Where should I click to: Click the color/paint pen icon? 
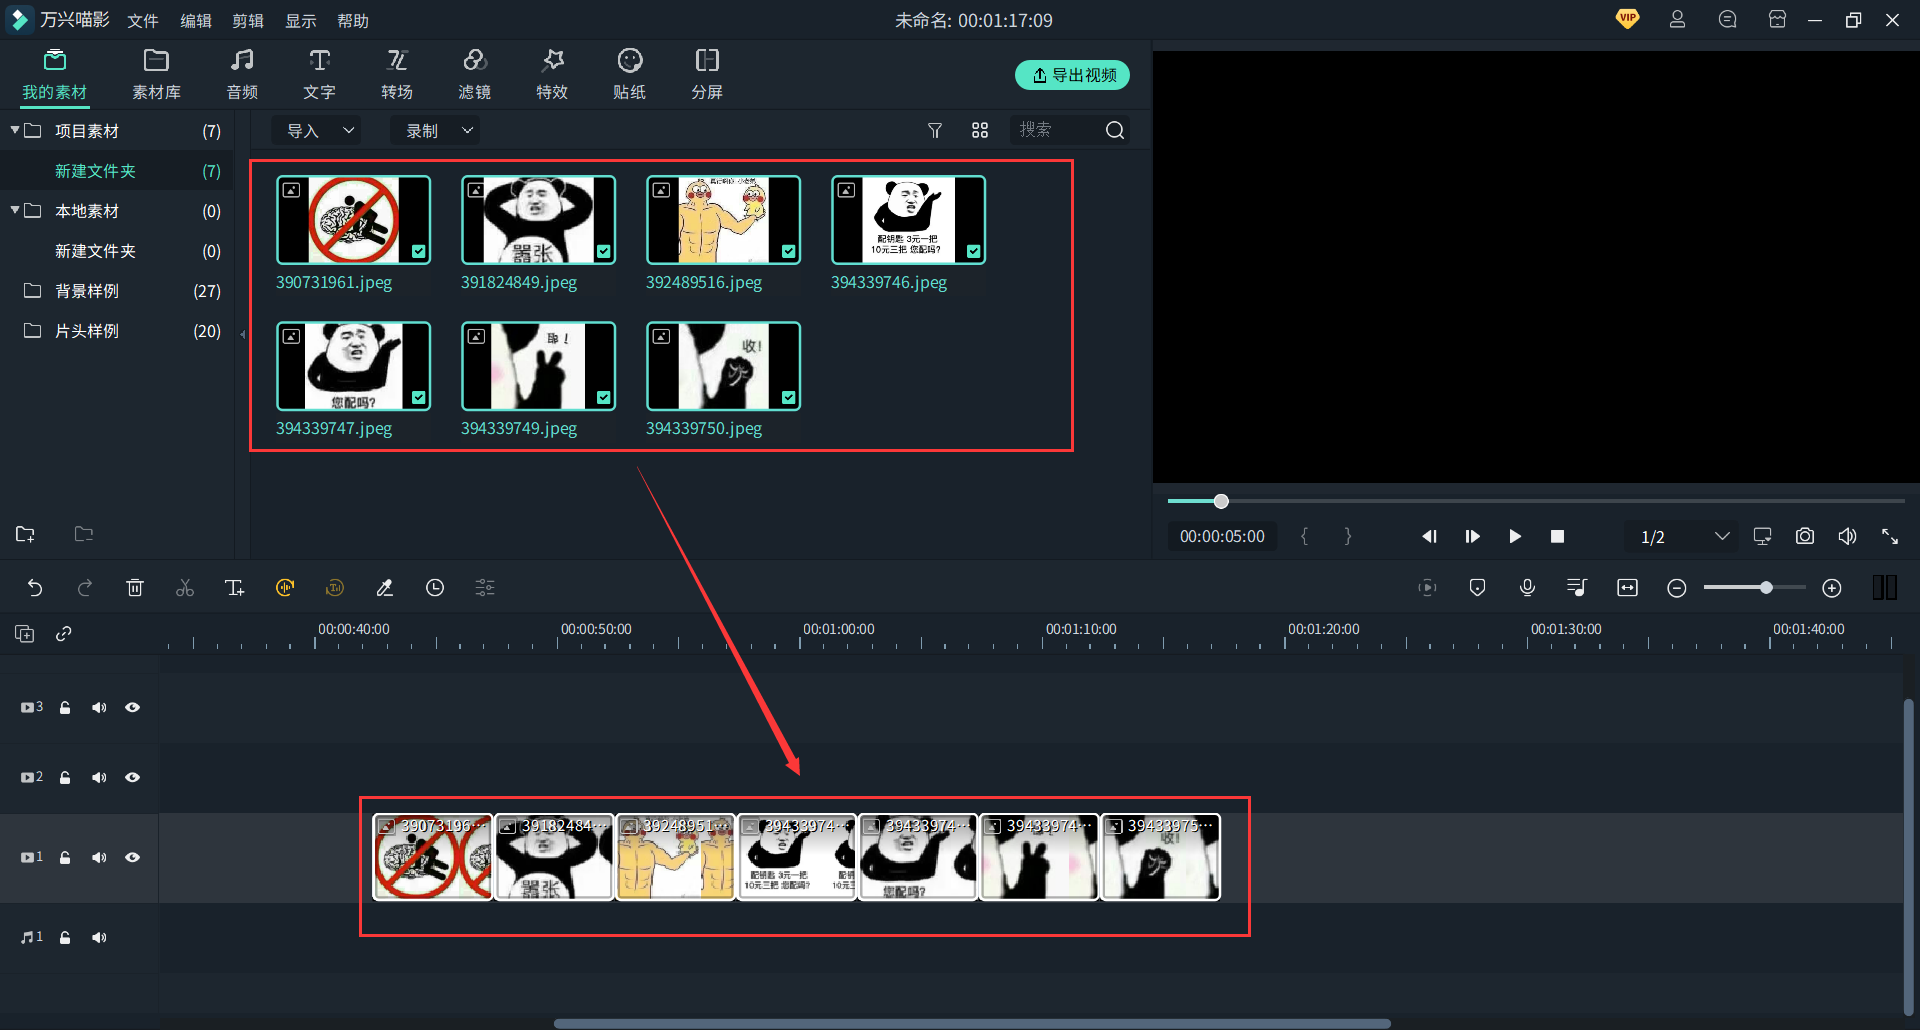click(385, 588)
